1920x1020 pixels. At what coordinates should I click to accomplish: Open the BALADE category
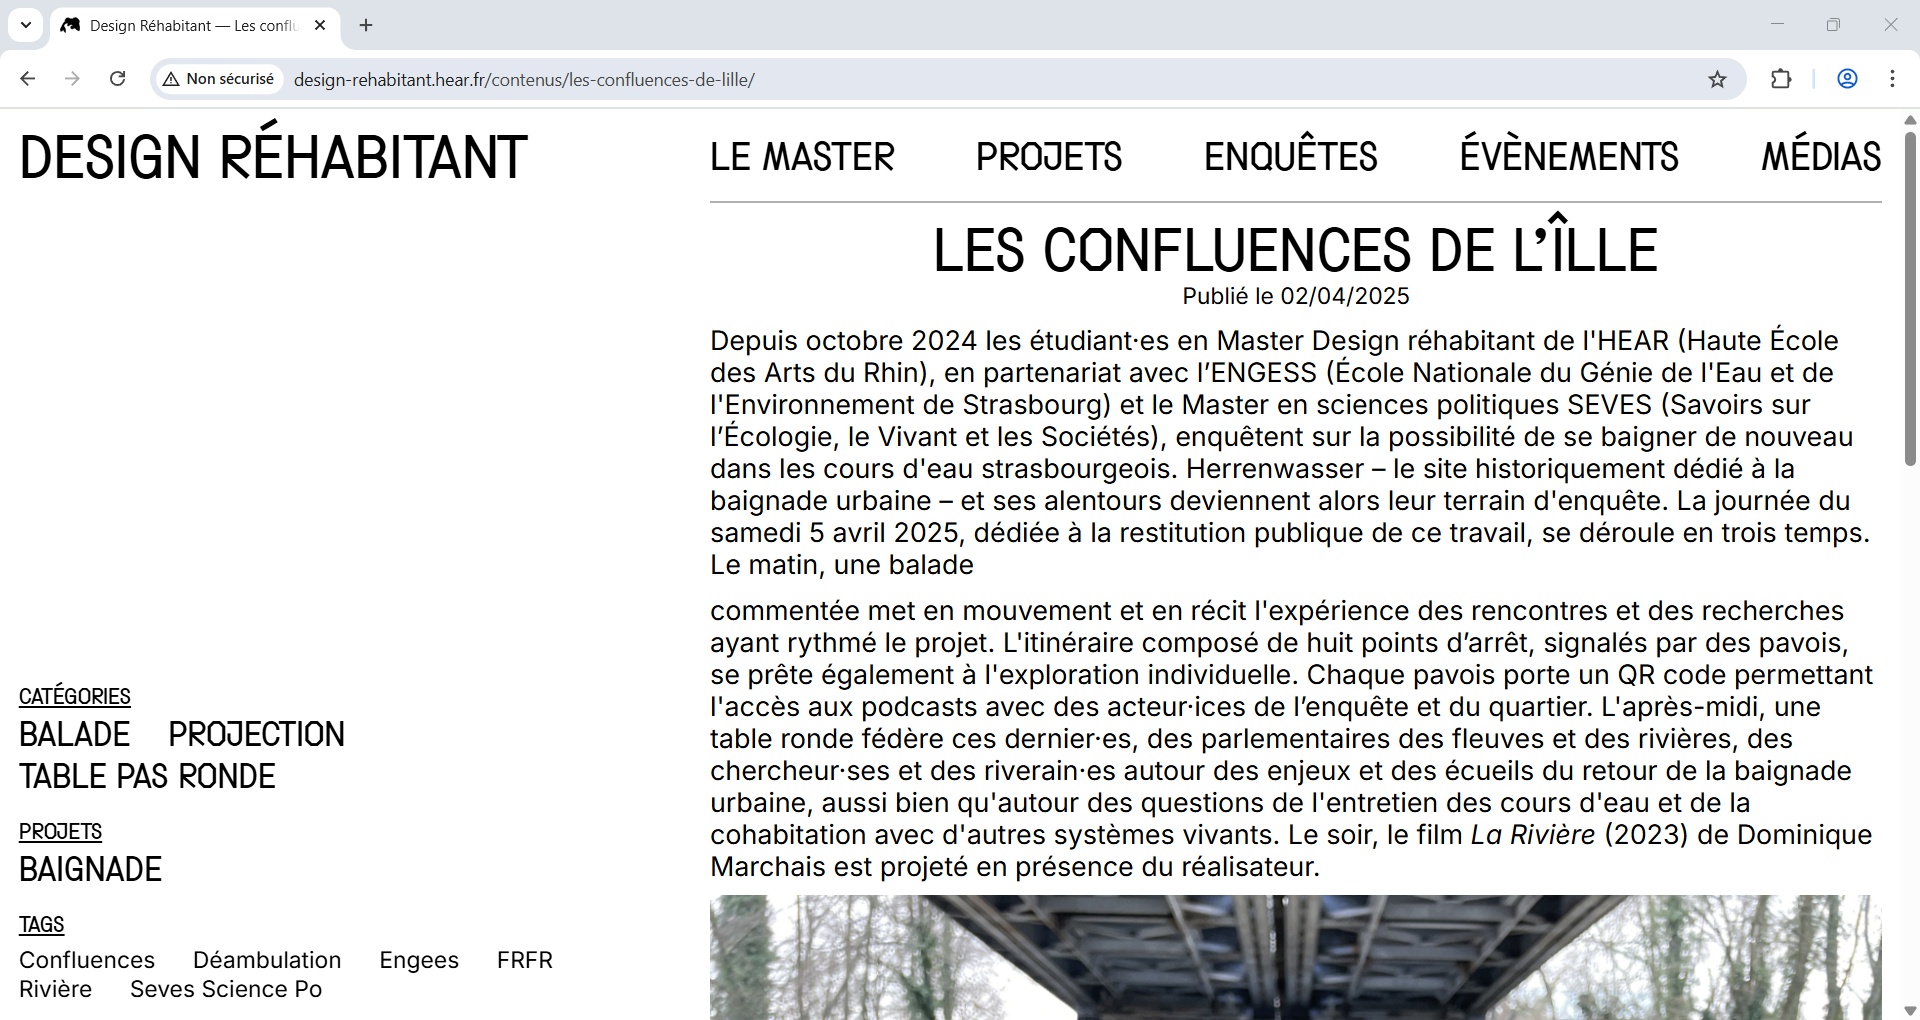coord(74,735)
